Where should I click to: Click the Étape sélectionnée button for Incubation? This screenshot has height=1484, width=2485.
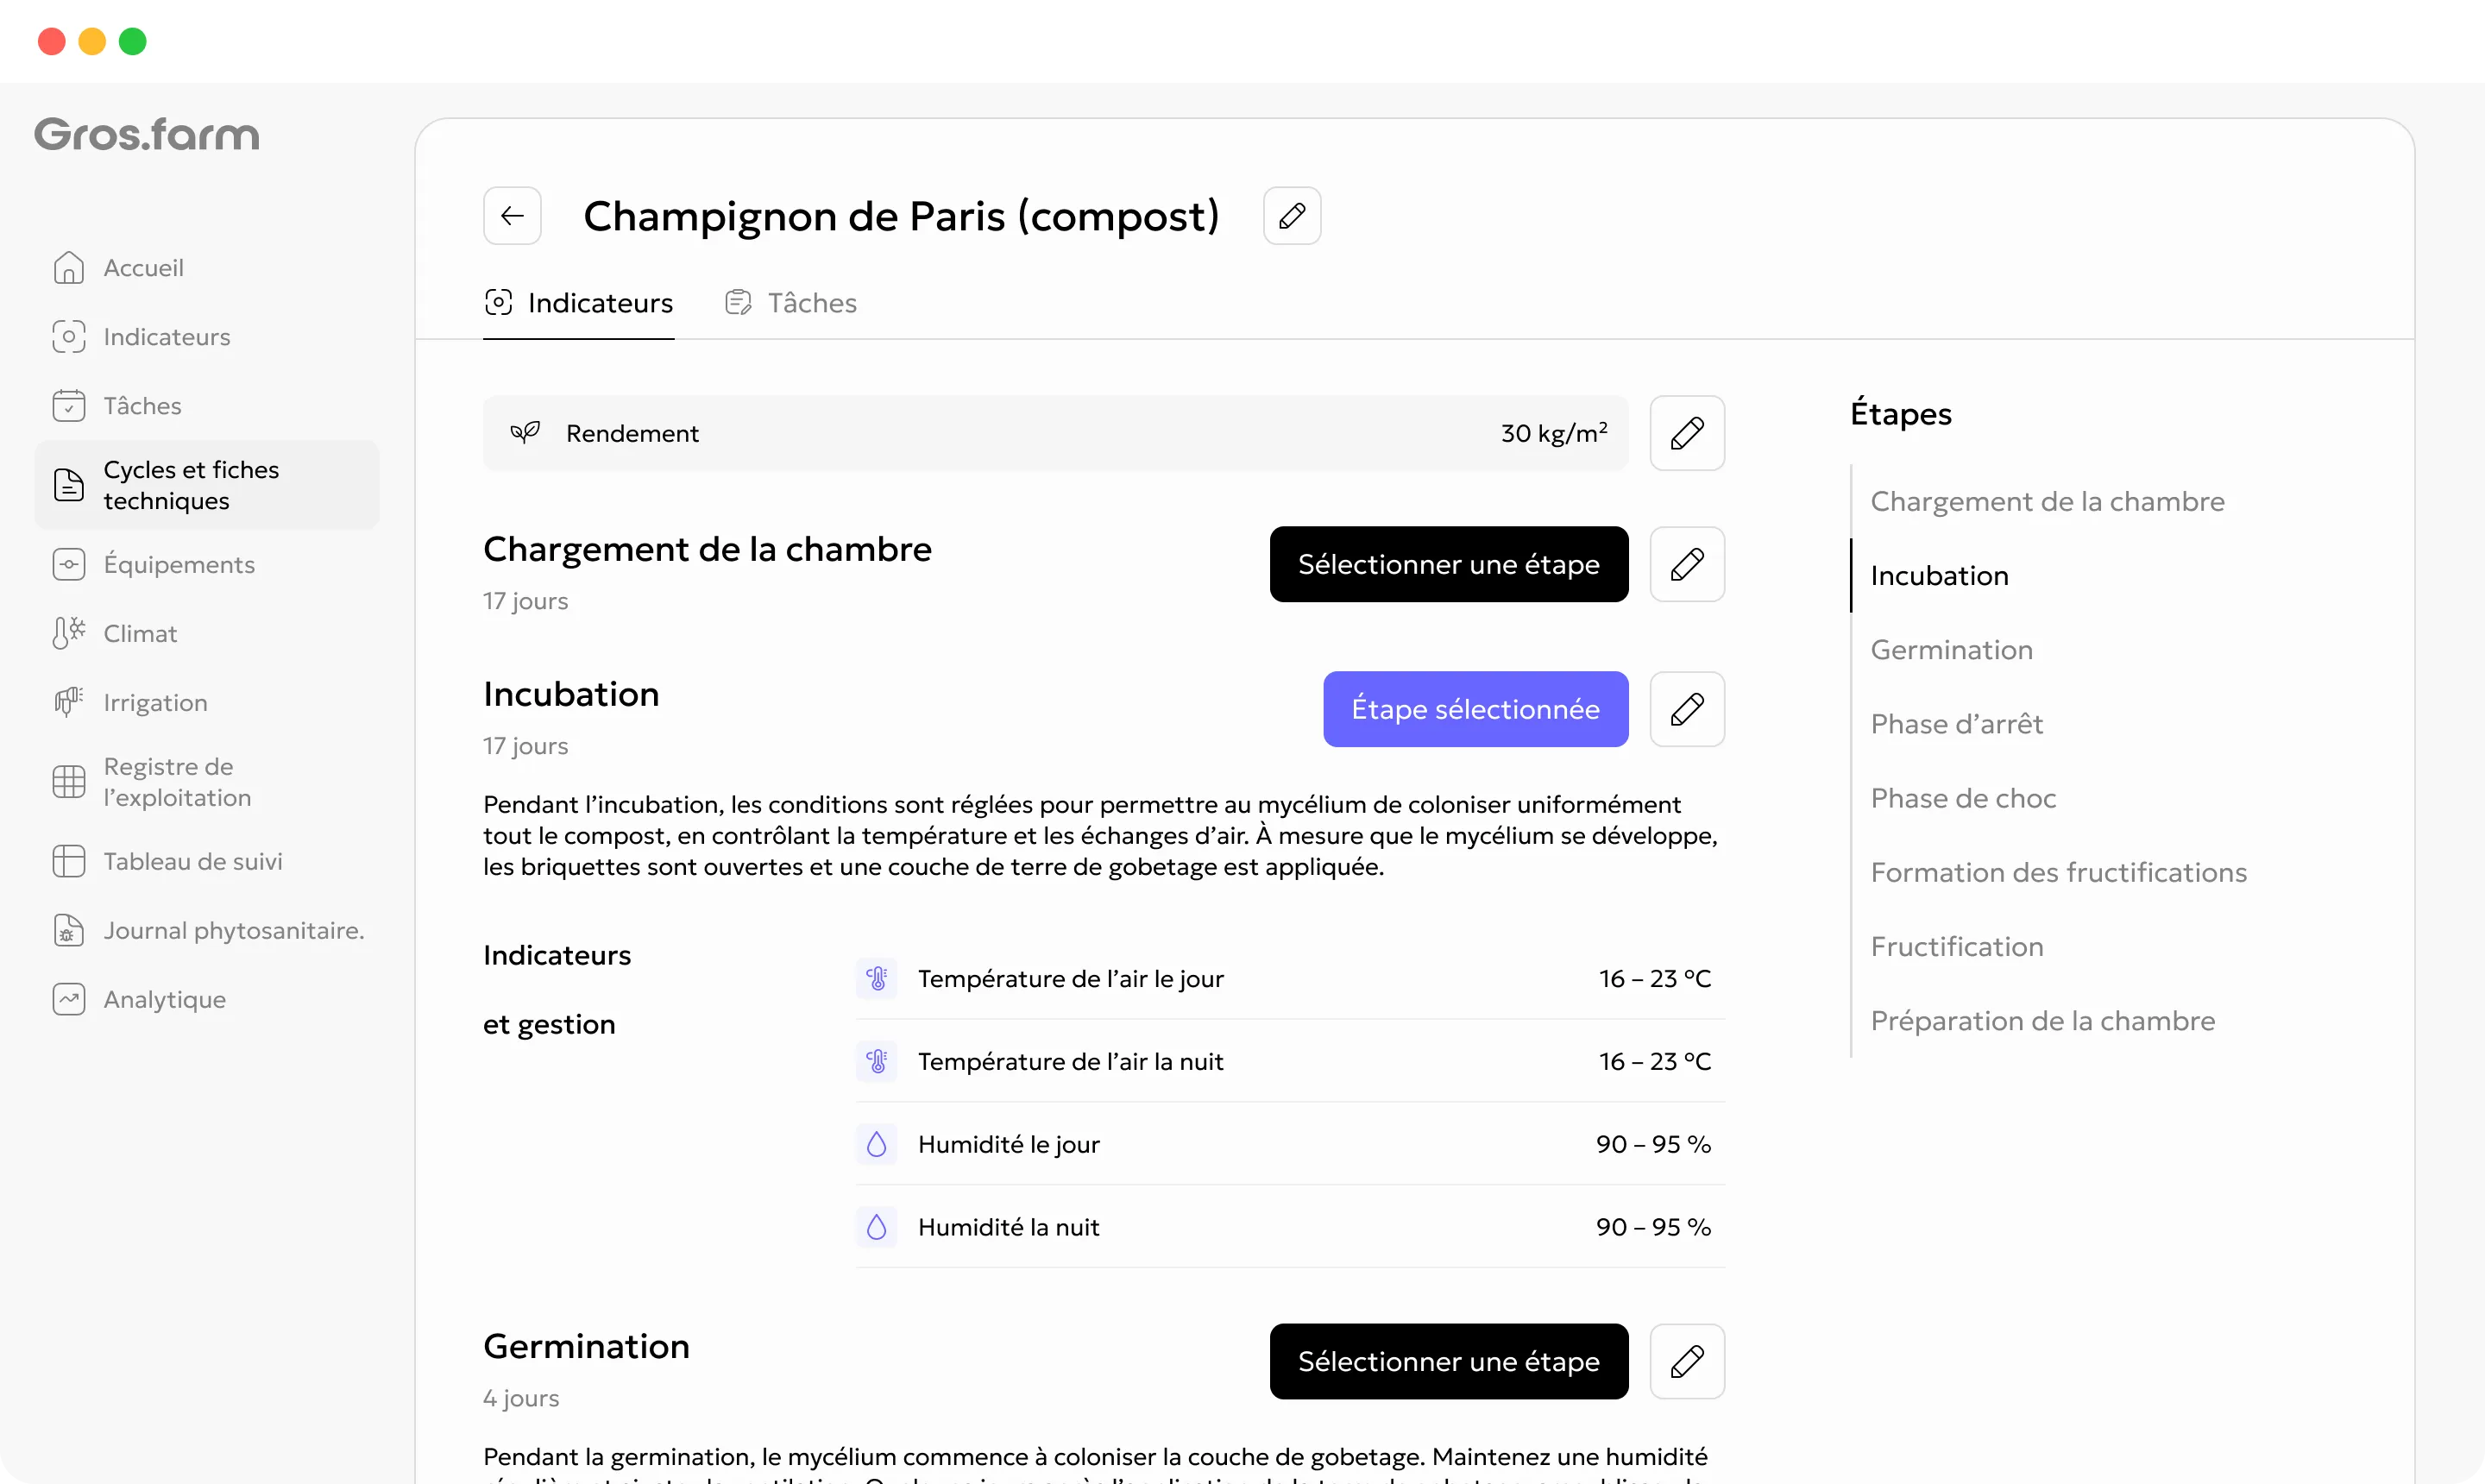(1476, 709)
